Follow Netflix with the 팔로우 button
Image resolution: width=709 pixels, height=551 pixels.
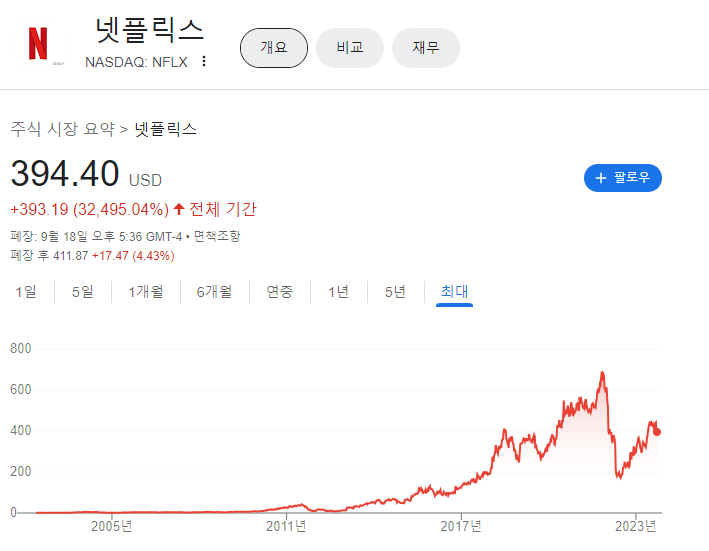point(623,178)
